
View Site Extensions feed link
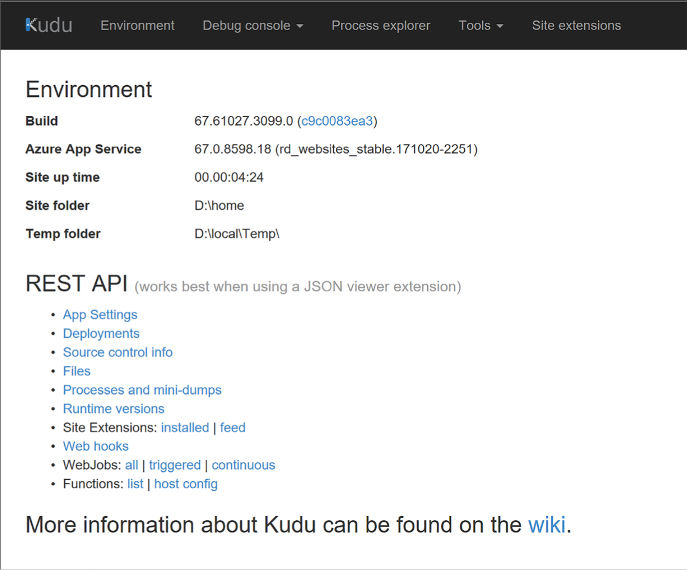click(x=233, y=428)
